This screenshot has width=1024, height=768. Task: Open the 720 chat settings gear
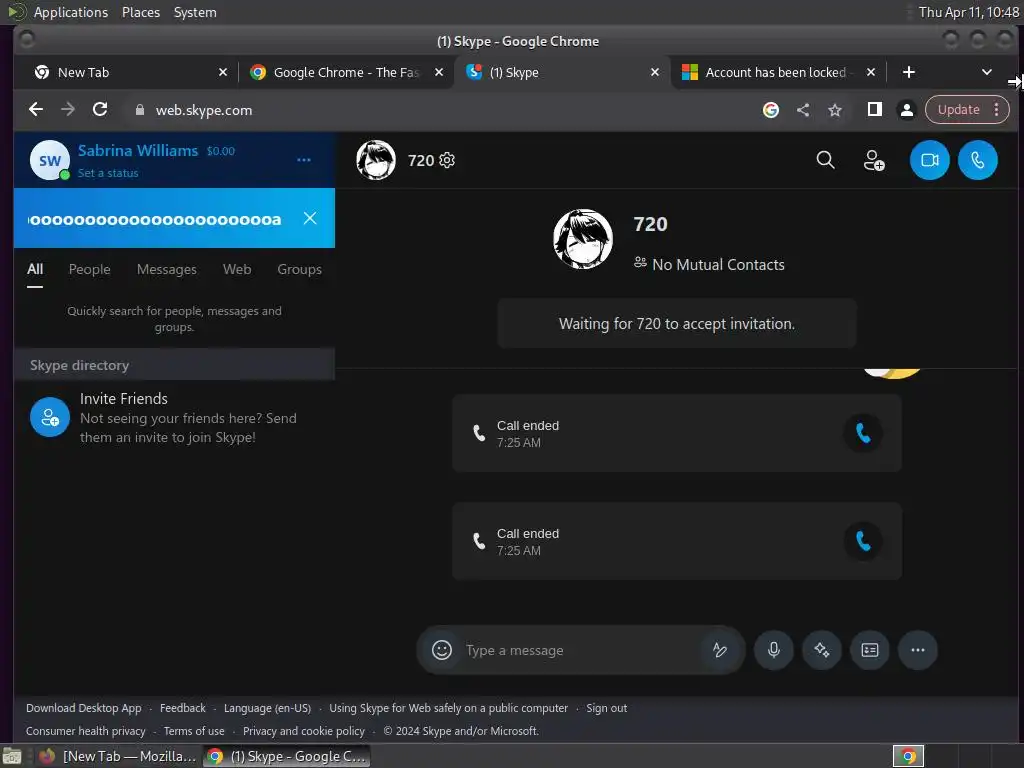pyautogui.click(x=447, y=160)
